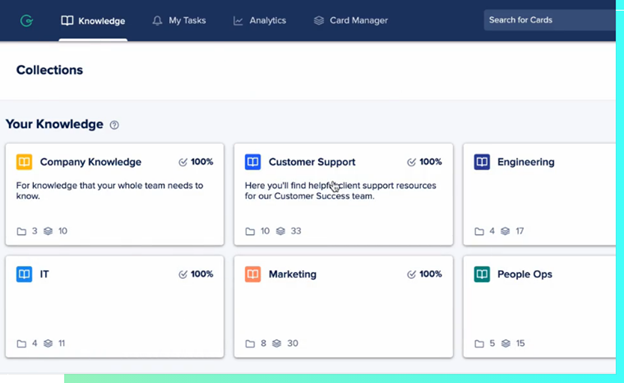
Task: Click People Ops folder icon
Action: click(x=479, y=344)
